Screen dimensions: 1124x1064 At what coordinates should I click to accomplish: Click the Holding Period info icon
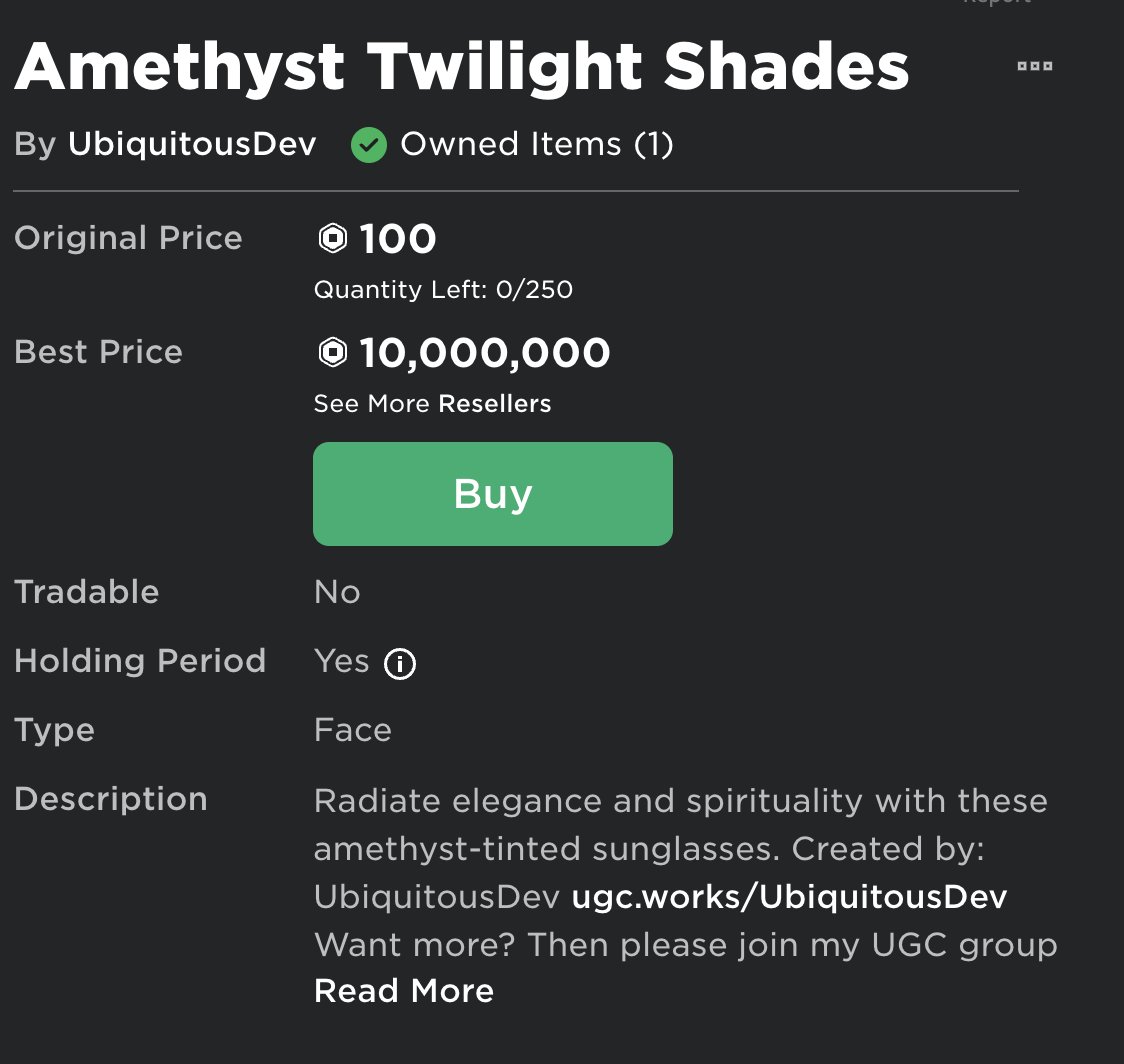click(x=400, y=664)
